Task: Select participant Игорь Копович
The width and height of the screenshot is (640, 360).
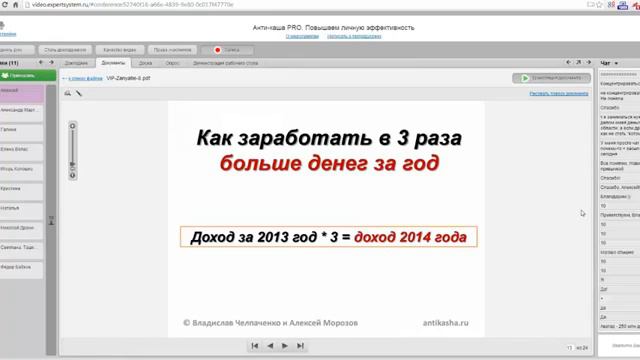Action: tap(22, 172)
